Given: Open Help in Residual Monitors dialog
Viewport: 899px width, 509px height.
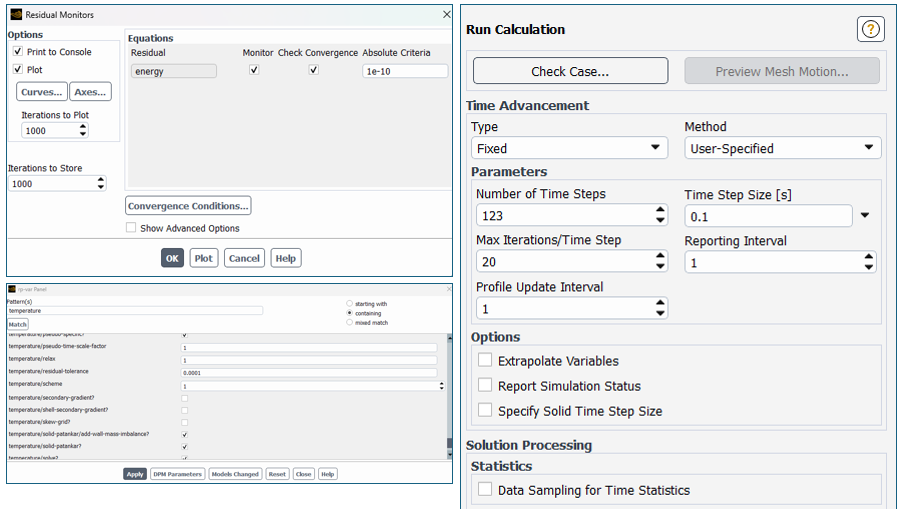Looking at the screenshot, I should pos(286,258).
